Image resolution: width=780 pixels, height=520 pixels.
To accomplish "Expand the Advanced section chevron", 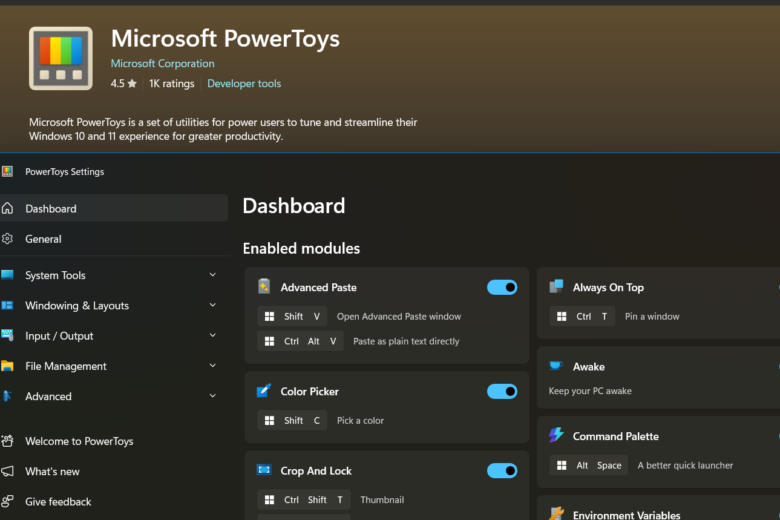I will coord(212,396).
